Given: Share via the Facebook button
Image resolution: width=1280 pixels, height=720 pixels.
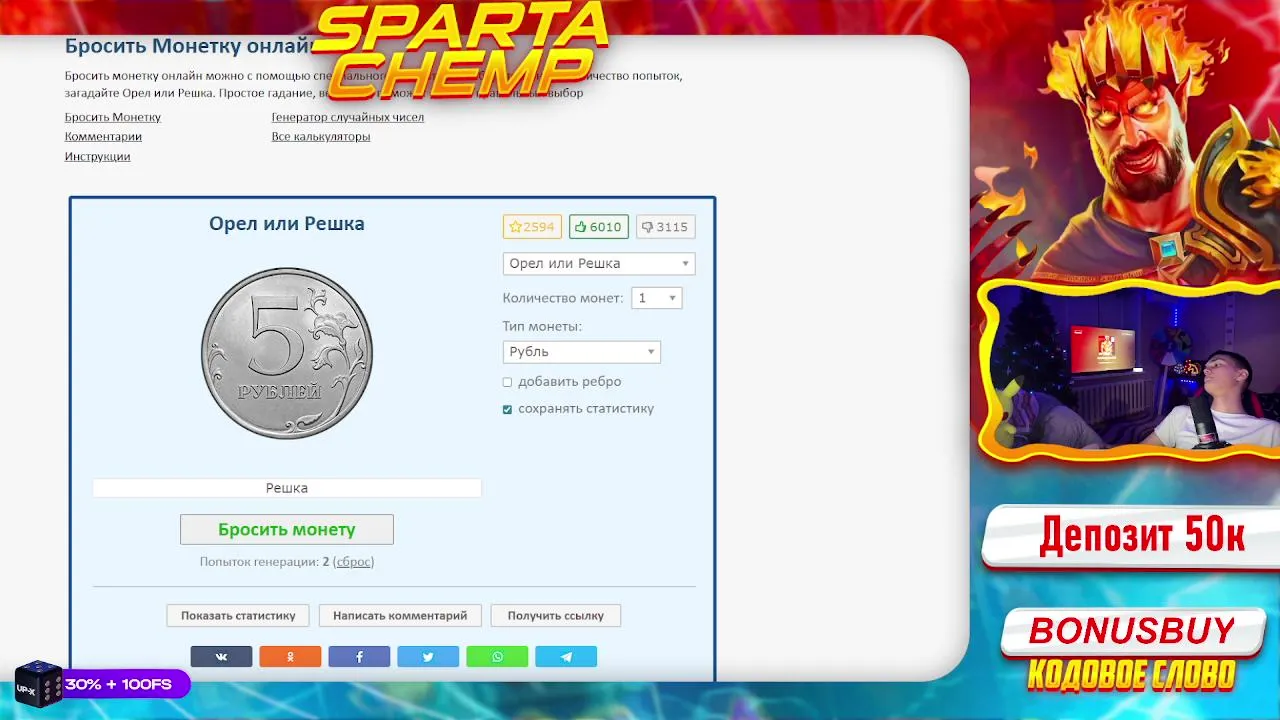Looking at the screenshot, I should click(x=359, y=657).
